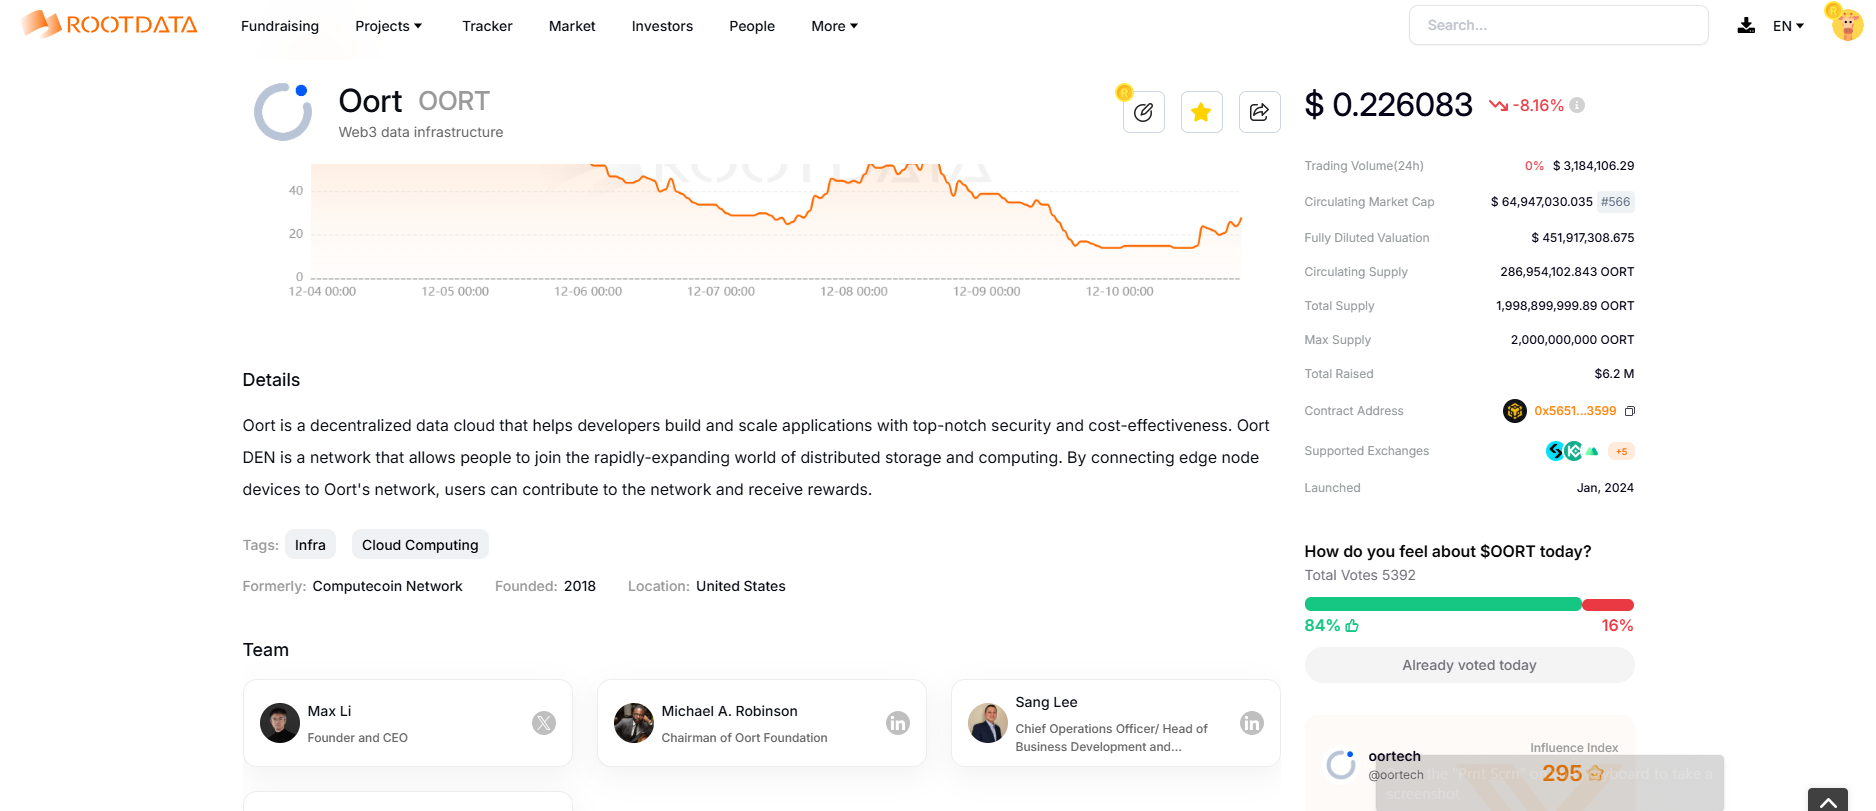The width and height of the screenshot is (1876, 811).
Task: Toggle the yellow star favorite button
Action: tap(1201, 112)
